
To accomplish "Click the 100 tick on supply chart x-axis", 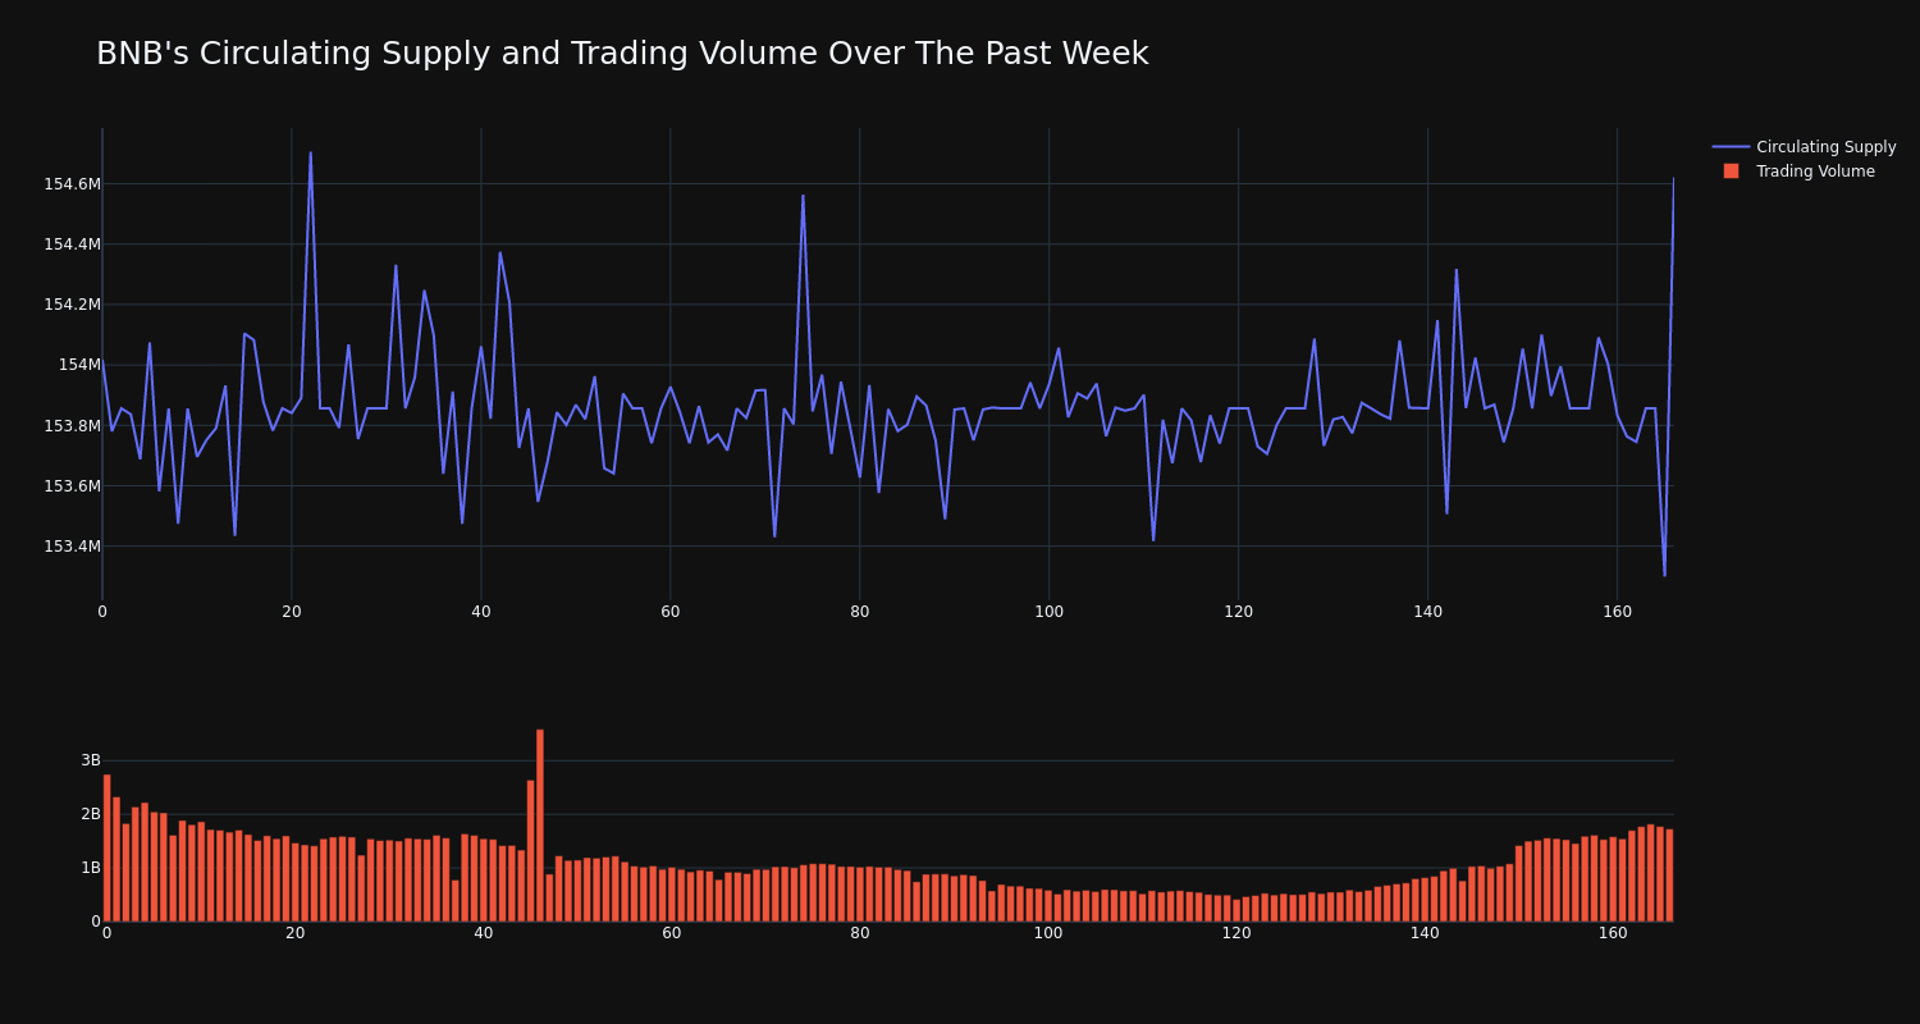I will (x=1049, y=612).
